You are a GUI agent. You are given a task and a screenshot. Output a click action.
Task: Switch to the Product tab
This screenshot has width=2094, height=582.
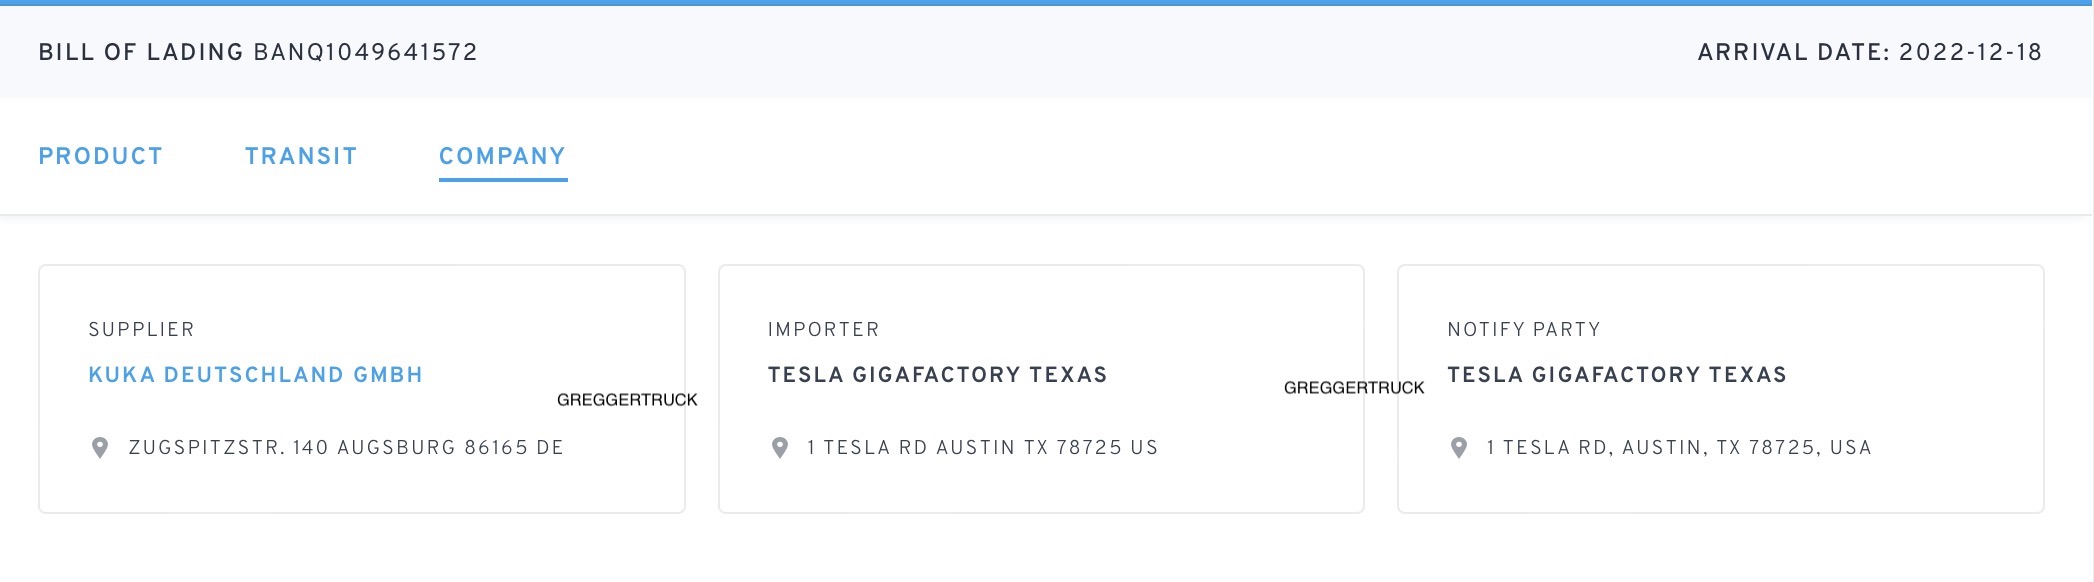click(x=100, y=156)
